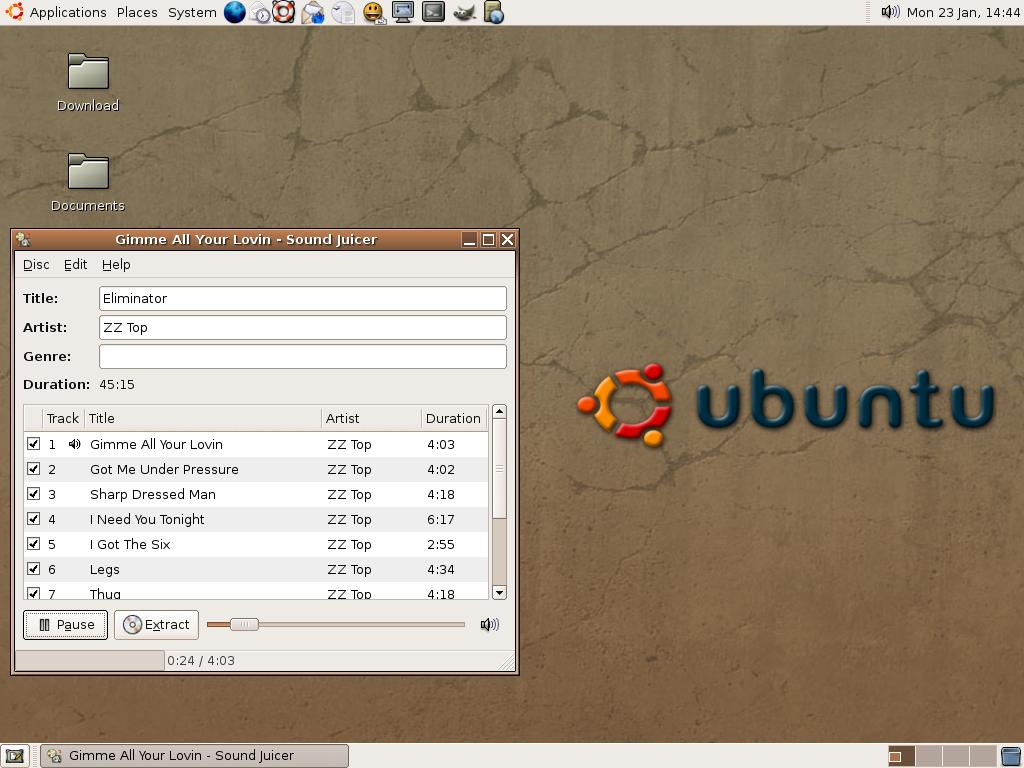Open the Firefox web browser launcher
Viewport: 1024px width, 768px height.
(234, 12)
